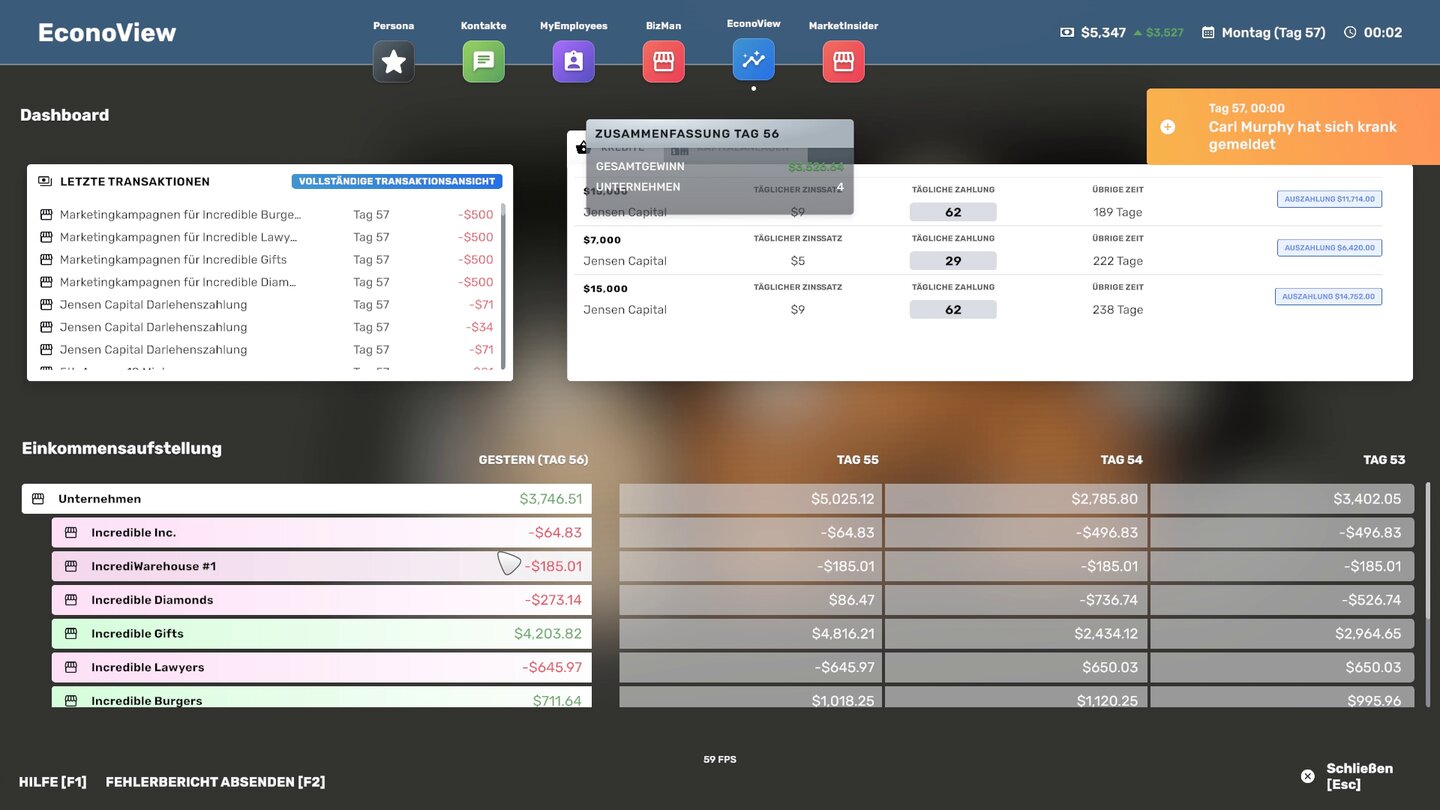The image size is (1440, 810).
Task: Click the cash balance icon in header
Action: (x=1067, y=33)
